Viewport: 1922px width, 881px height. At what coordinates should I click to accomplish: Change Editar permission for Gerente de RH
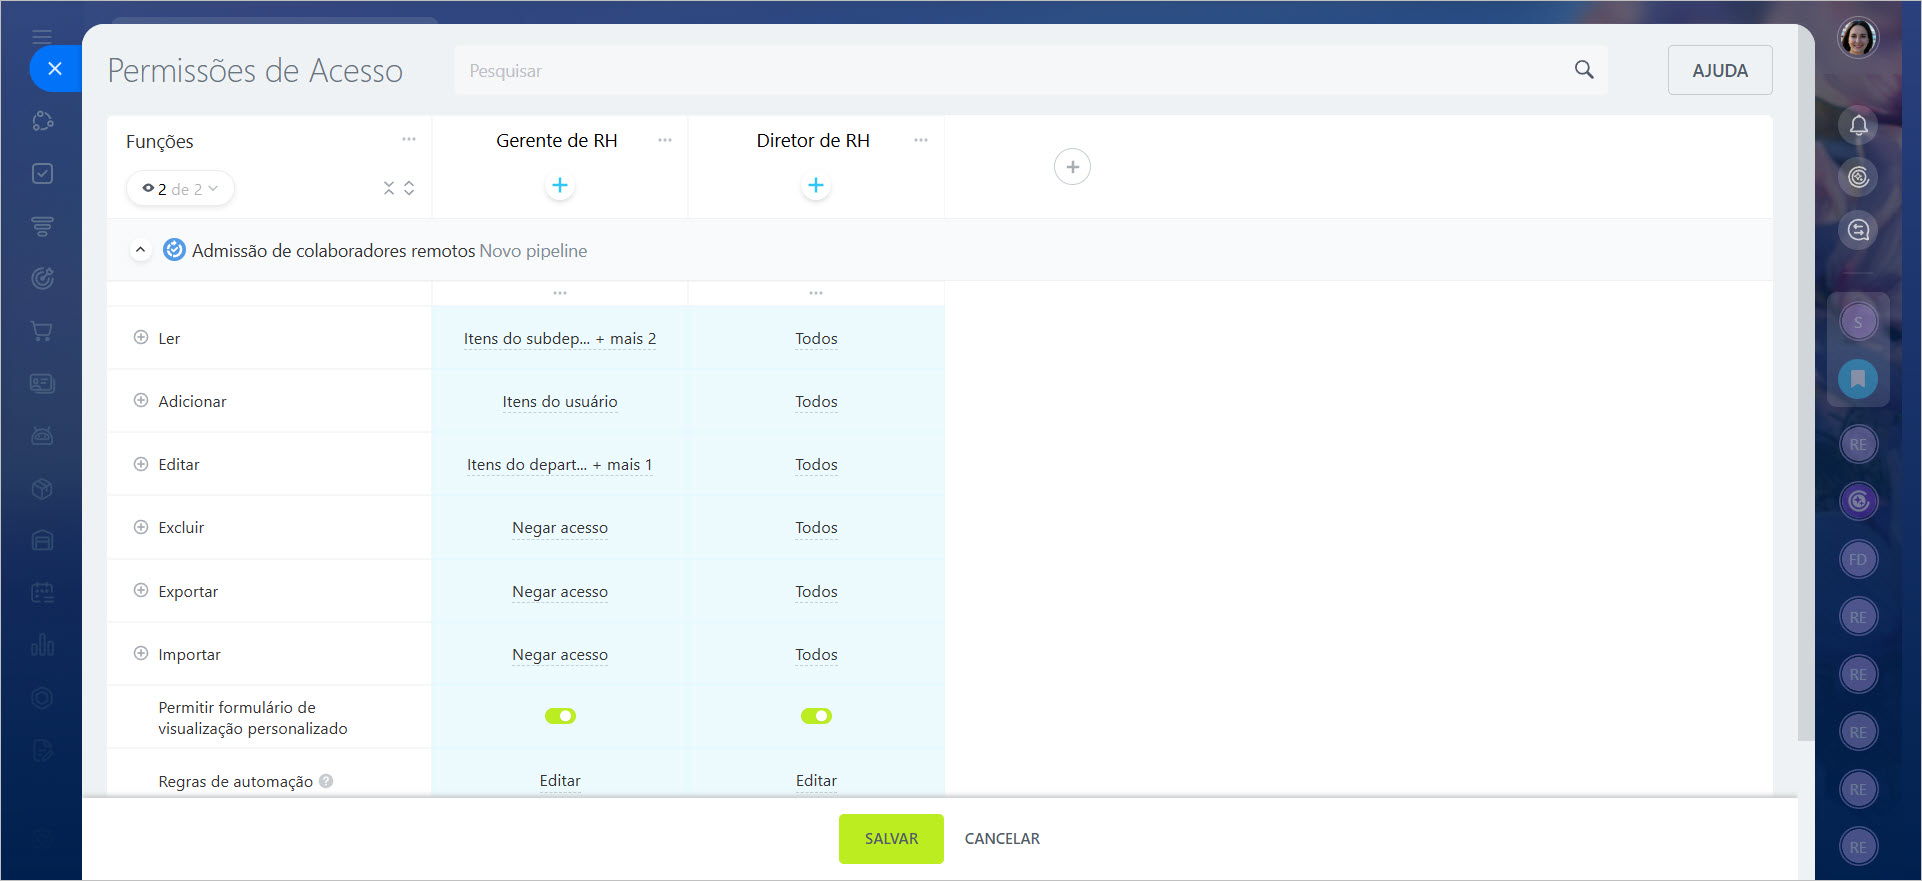[560, 465]
